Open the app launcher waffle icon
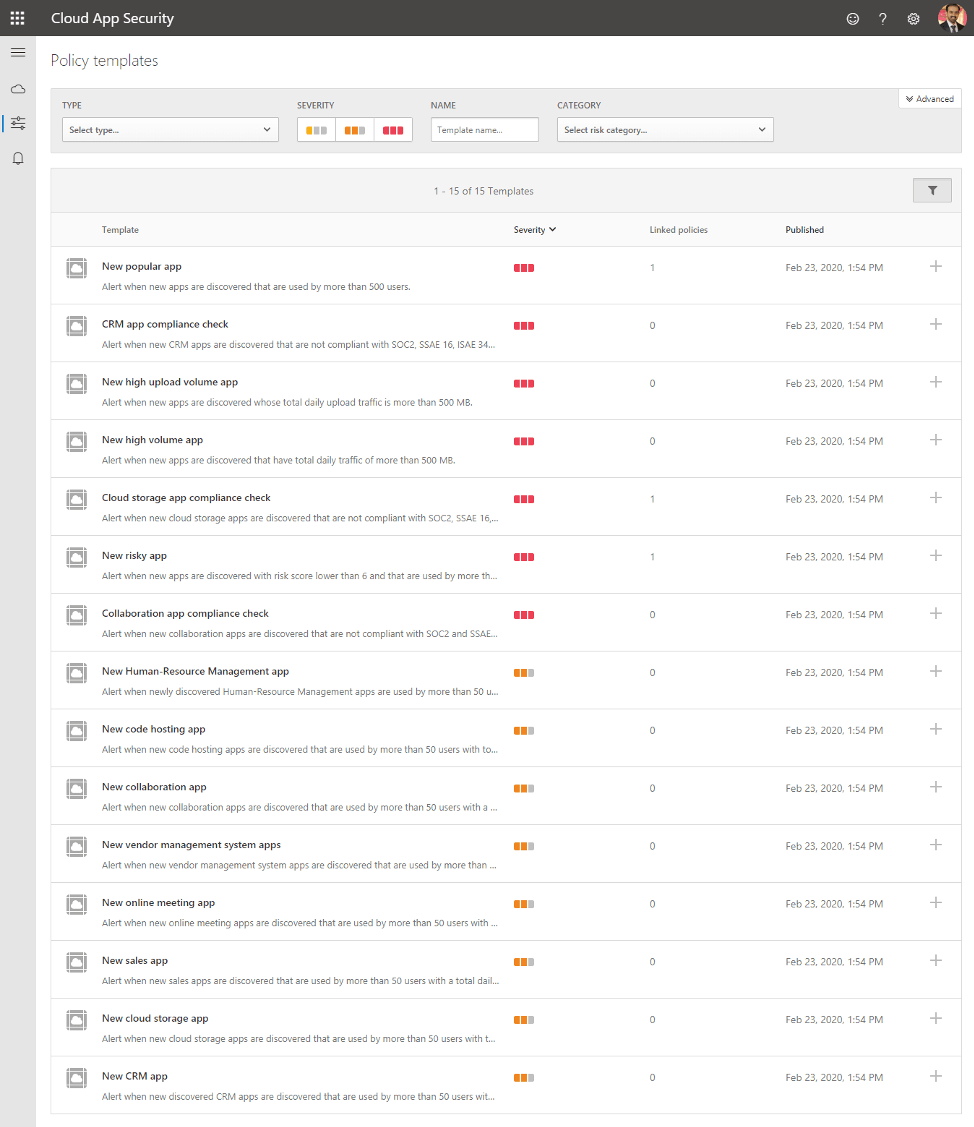Viewport: 974px width, 1127px height. [x=17, y=18]
